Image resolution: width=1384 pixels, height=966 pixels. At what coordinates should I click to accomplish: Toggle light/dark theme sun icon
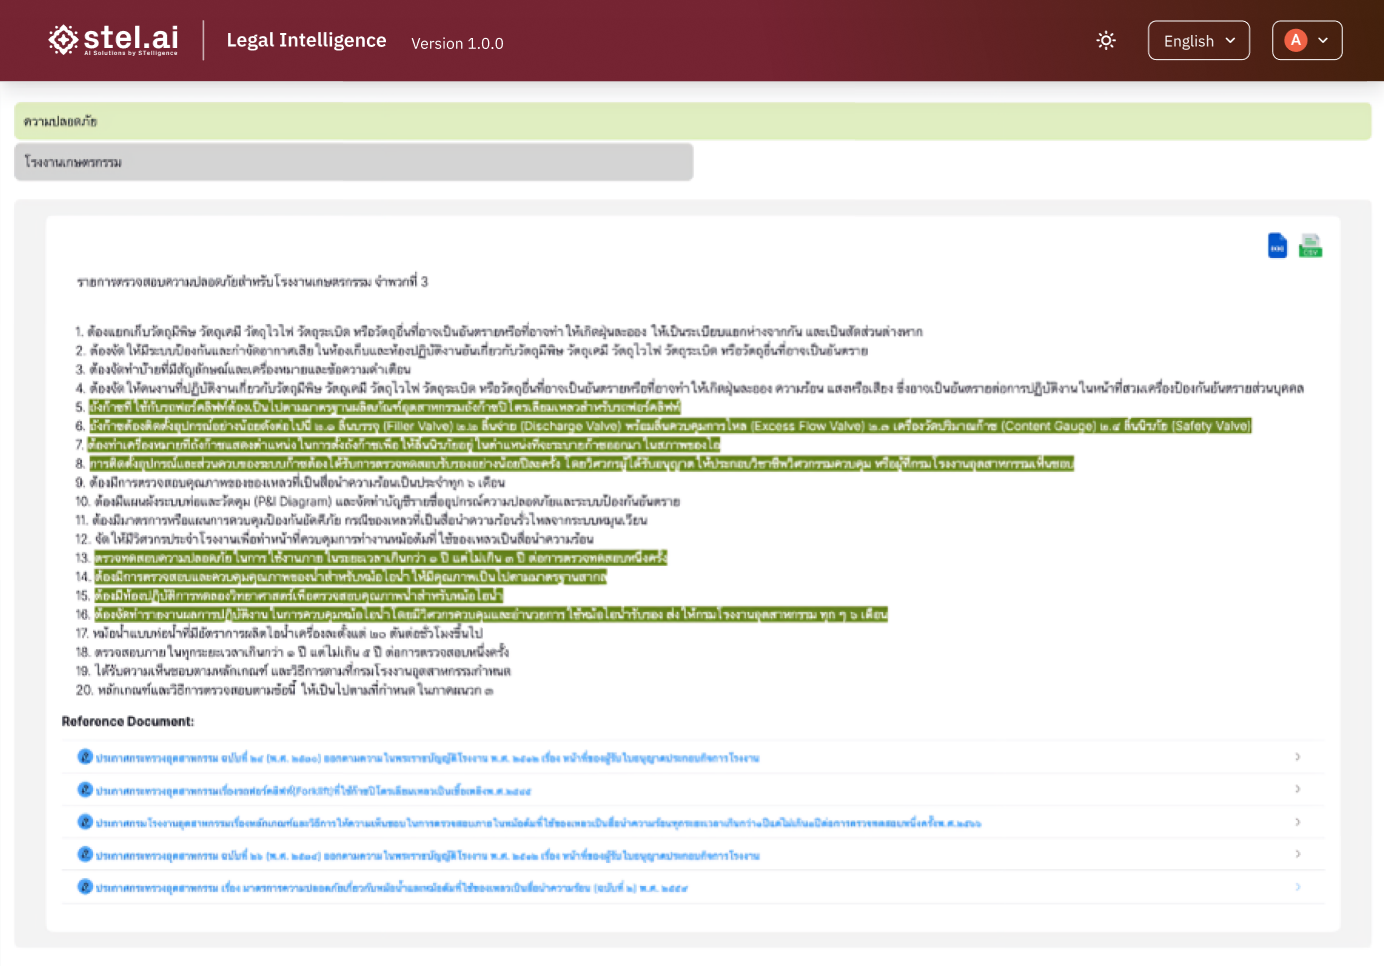[1106, 41]
